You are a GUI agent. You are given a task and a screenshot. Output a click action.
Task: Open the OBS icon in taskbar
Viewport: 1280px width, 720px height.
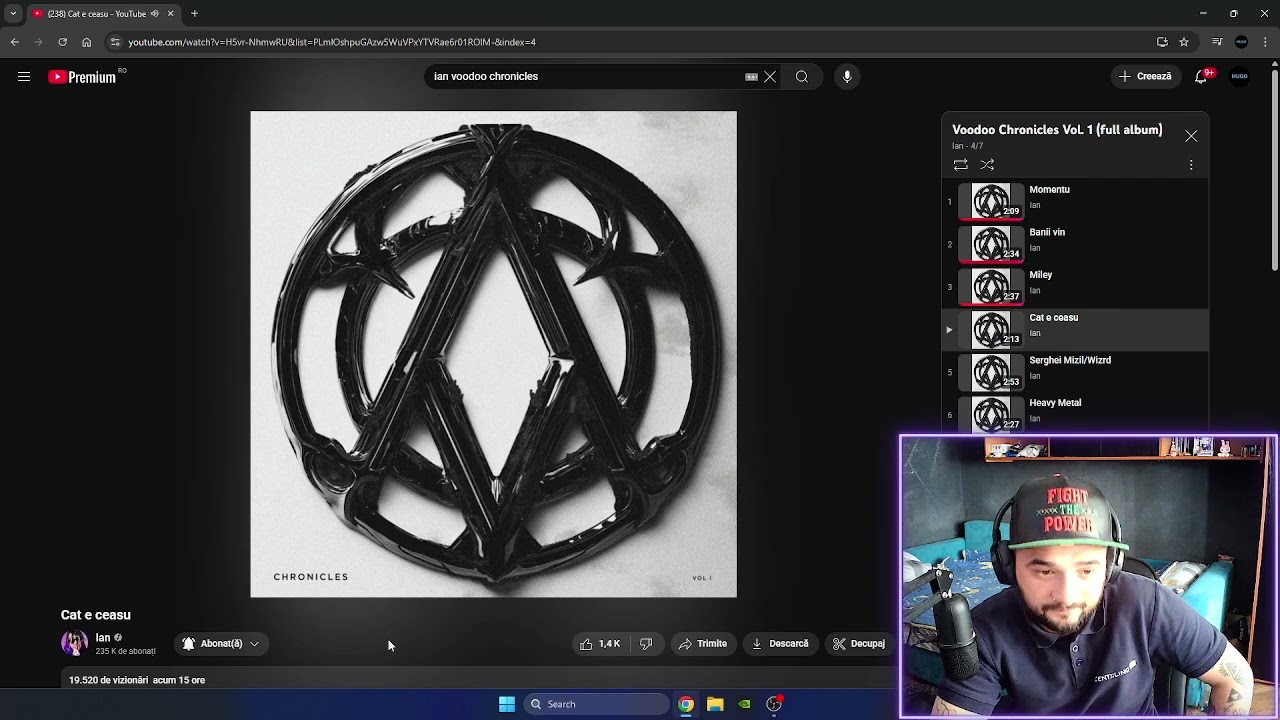point(774,704)
